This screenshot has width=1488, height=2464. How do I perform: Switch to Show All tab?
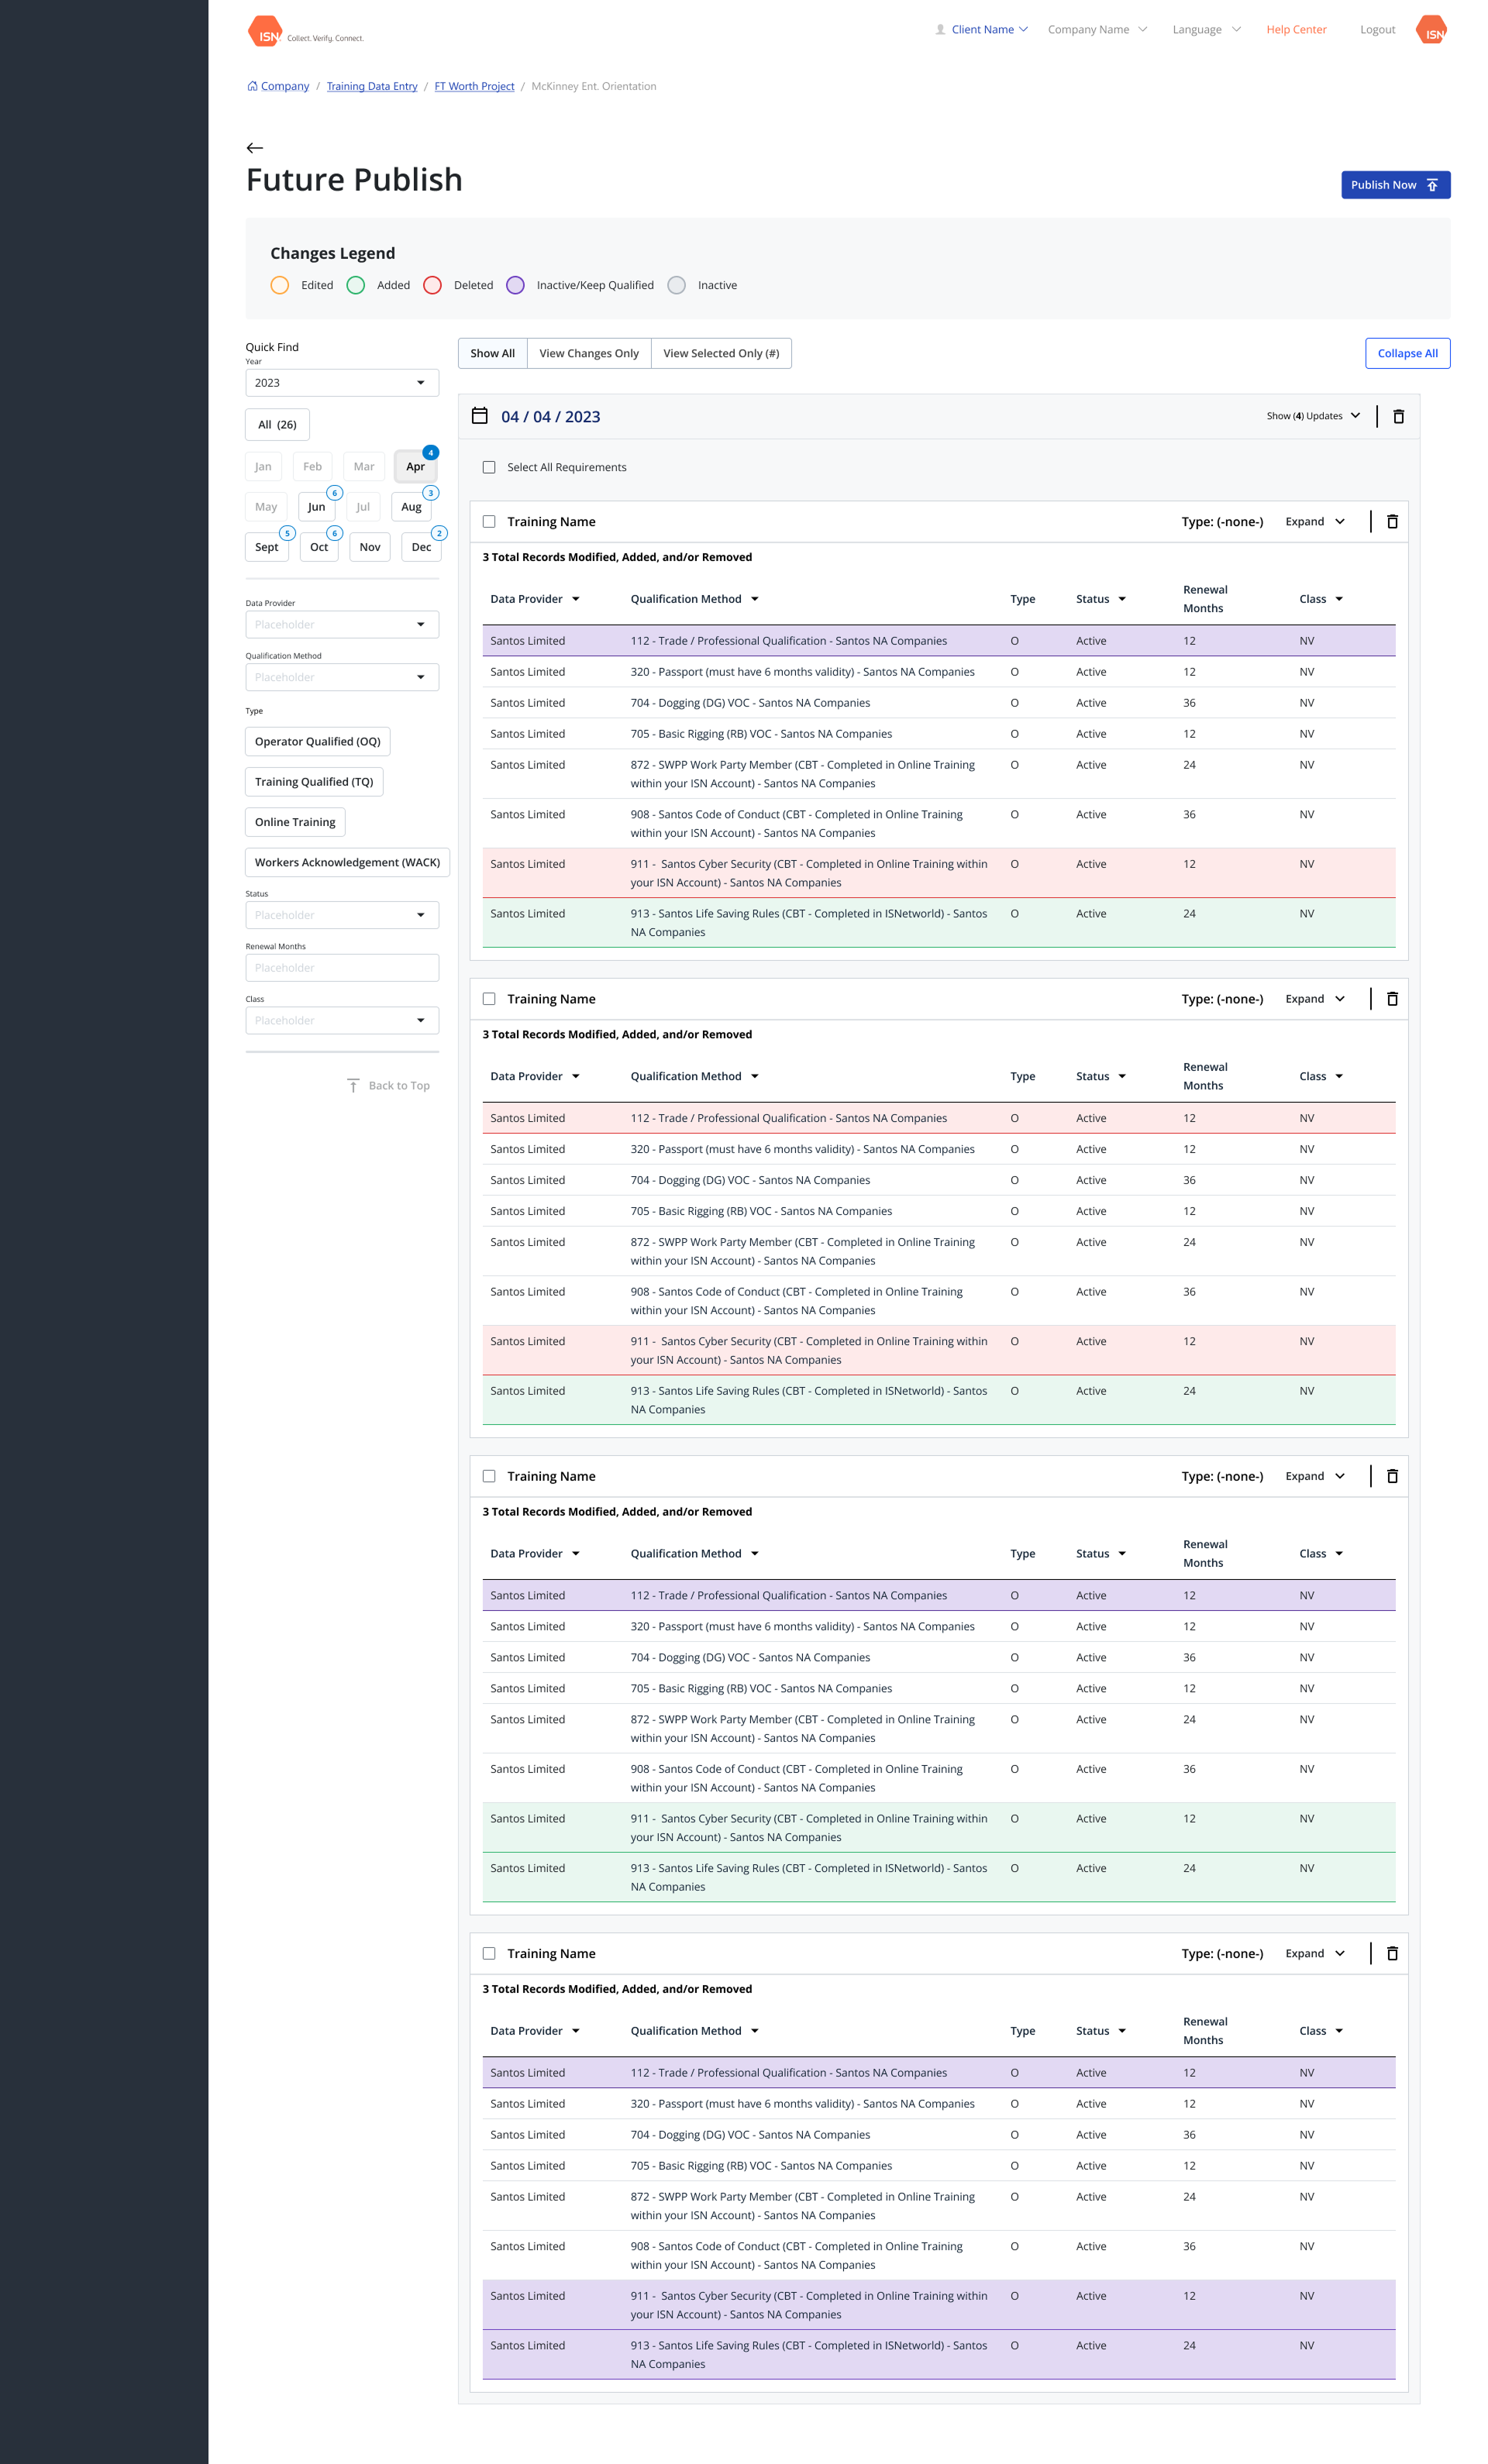click(493, 353)
